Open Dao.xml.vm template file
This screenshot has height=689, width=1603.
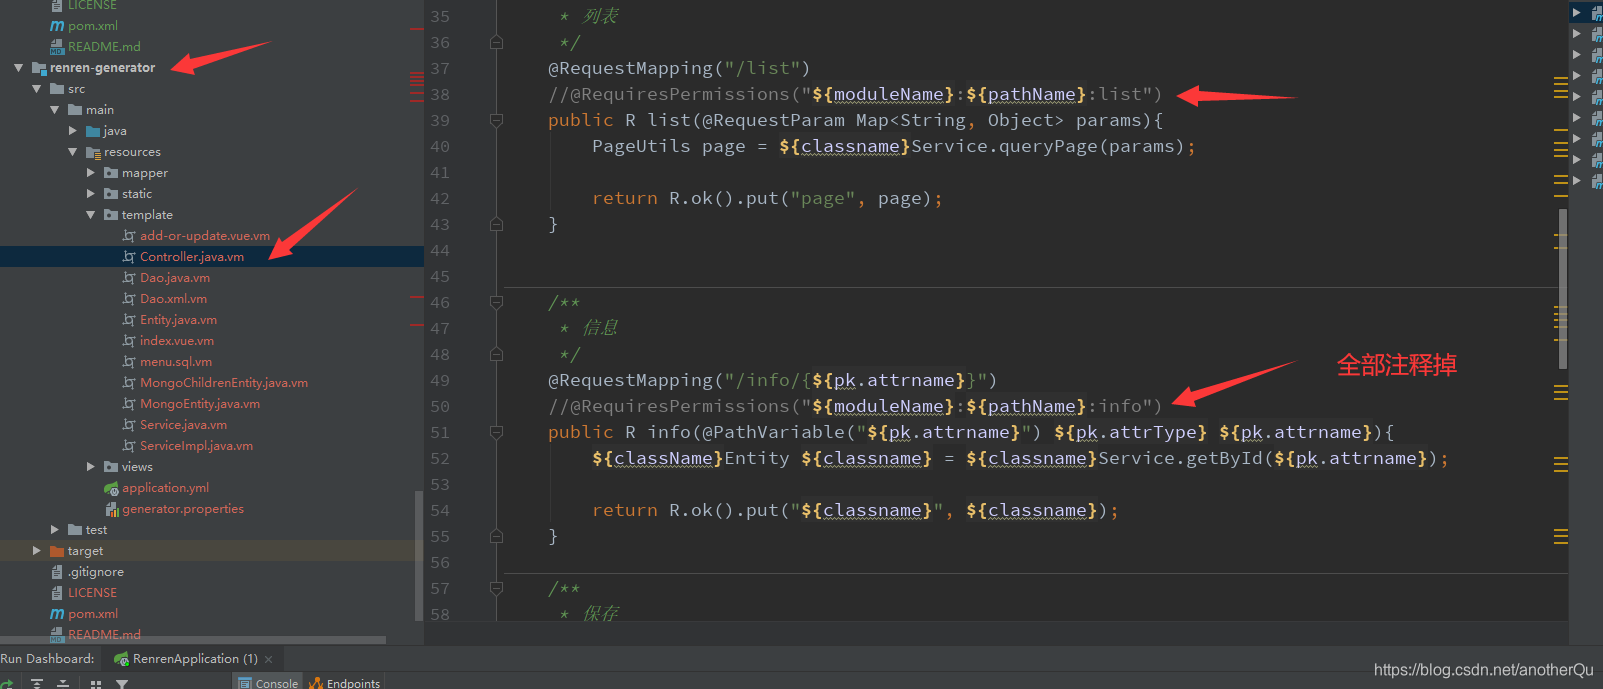click(174, 299)
